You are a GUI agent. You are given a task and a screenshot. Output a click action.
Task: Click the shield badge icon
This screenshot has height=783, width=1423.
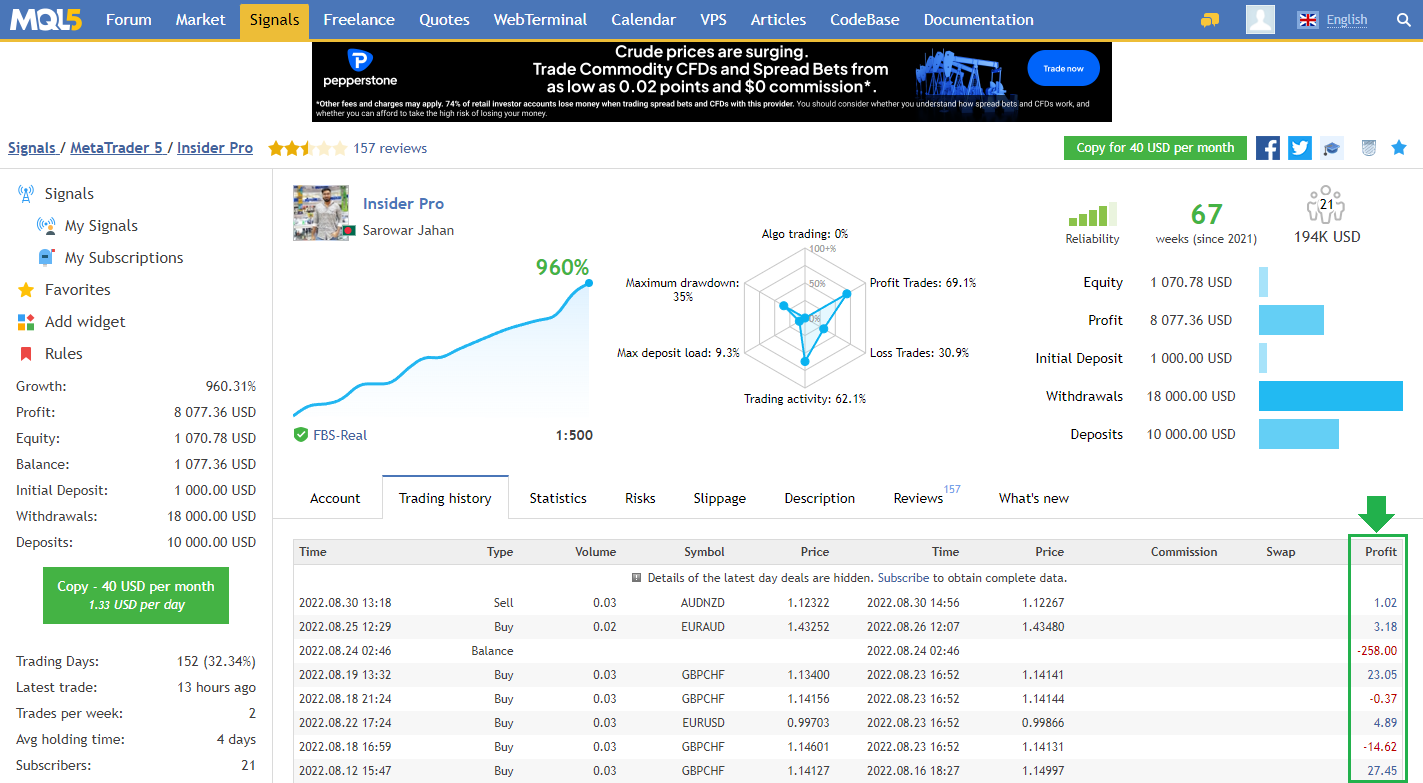point(1369,148)
